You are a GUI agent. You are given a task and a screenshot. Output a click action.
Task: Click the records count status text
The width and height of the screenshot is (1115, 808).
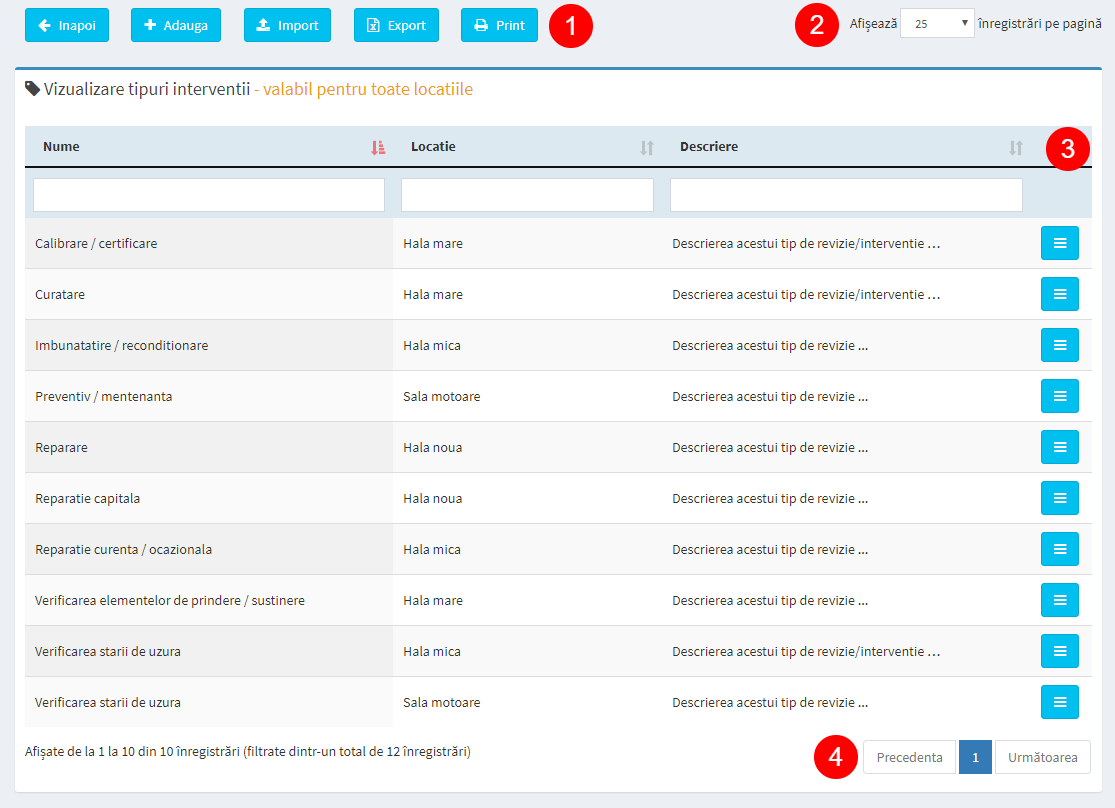click(247, 751)
